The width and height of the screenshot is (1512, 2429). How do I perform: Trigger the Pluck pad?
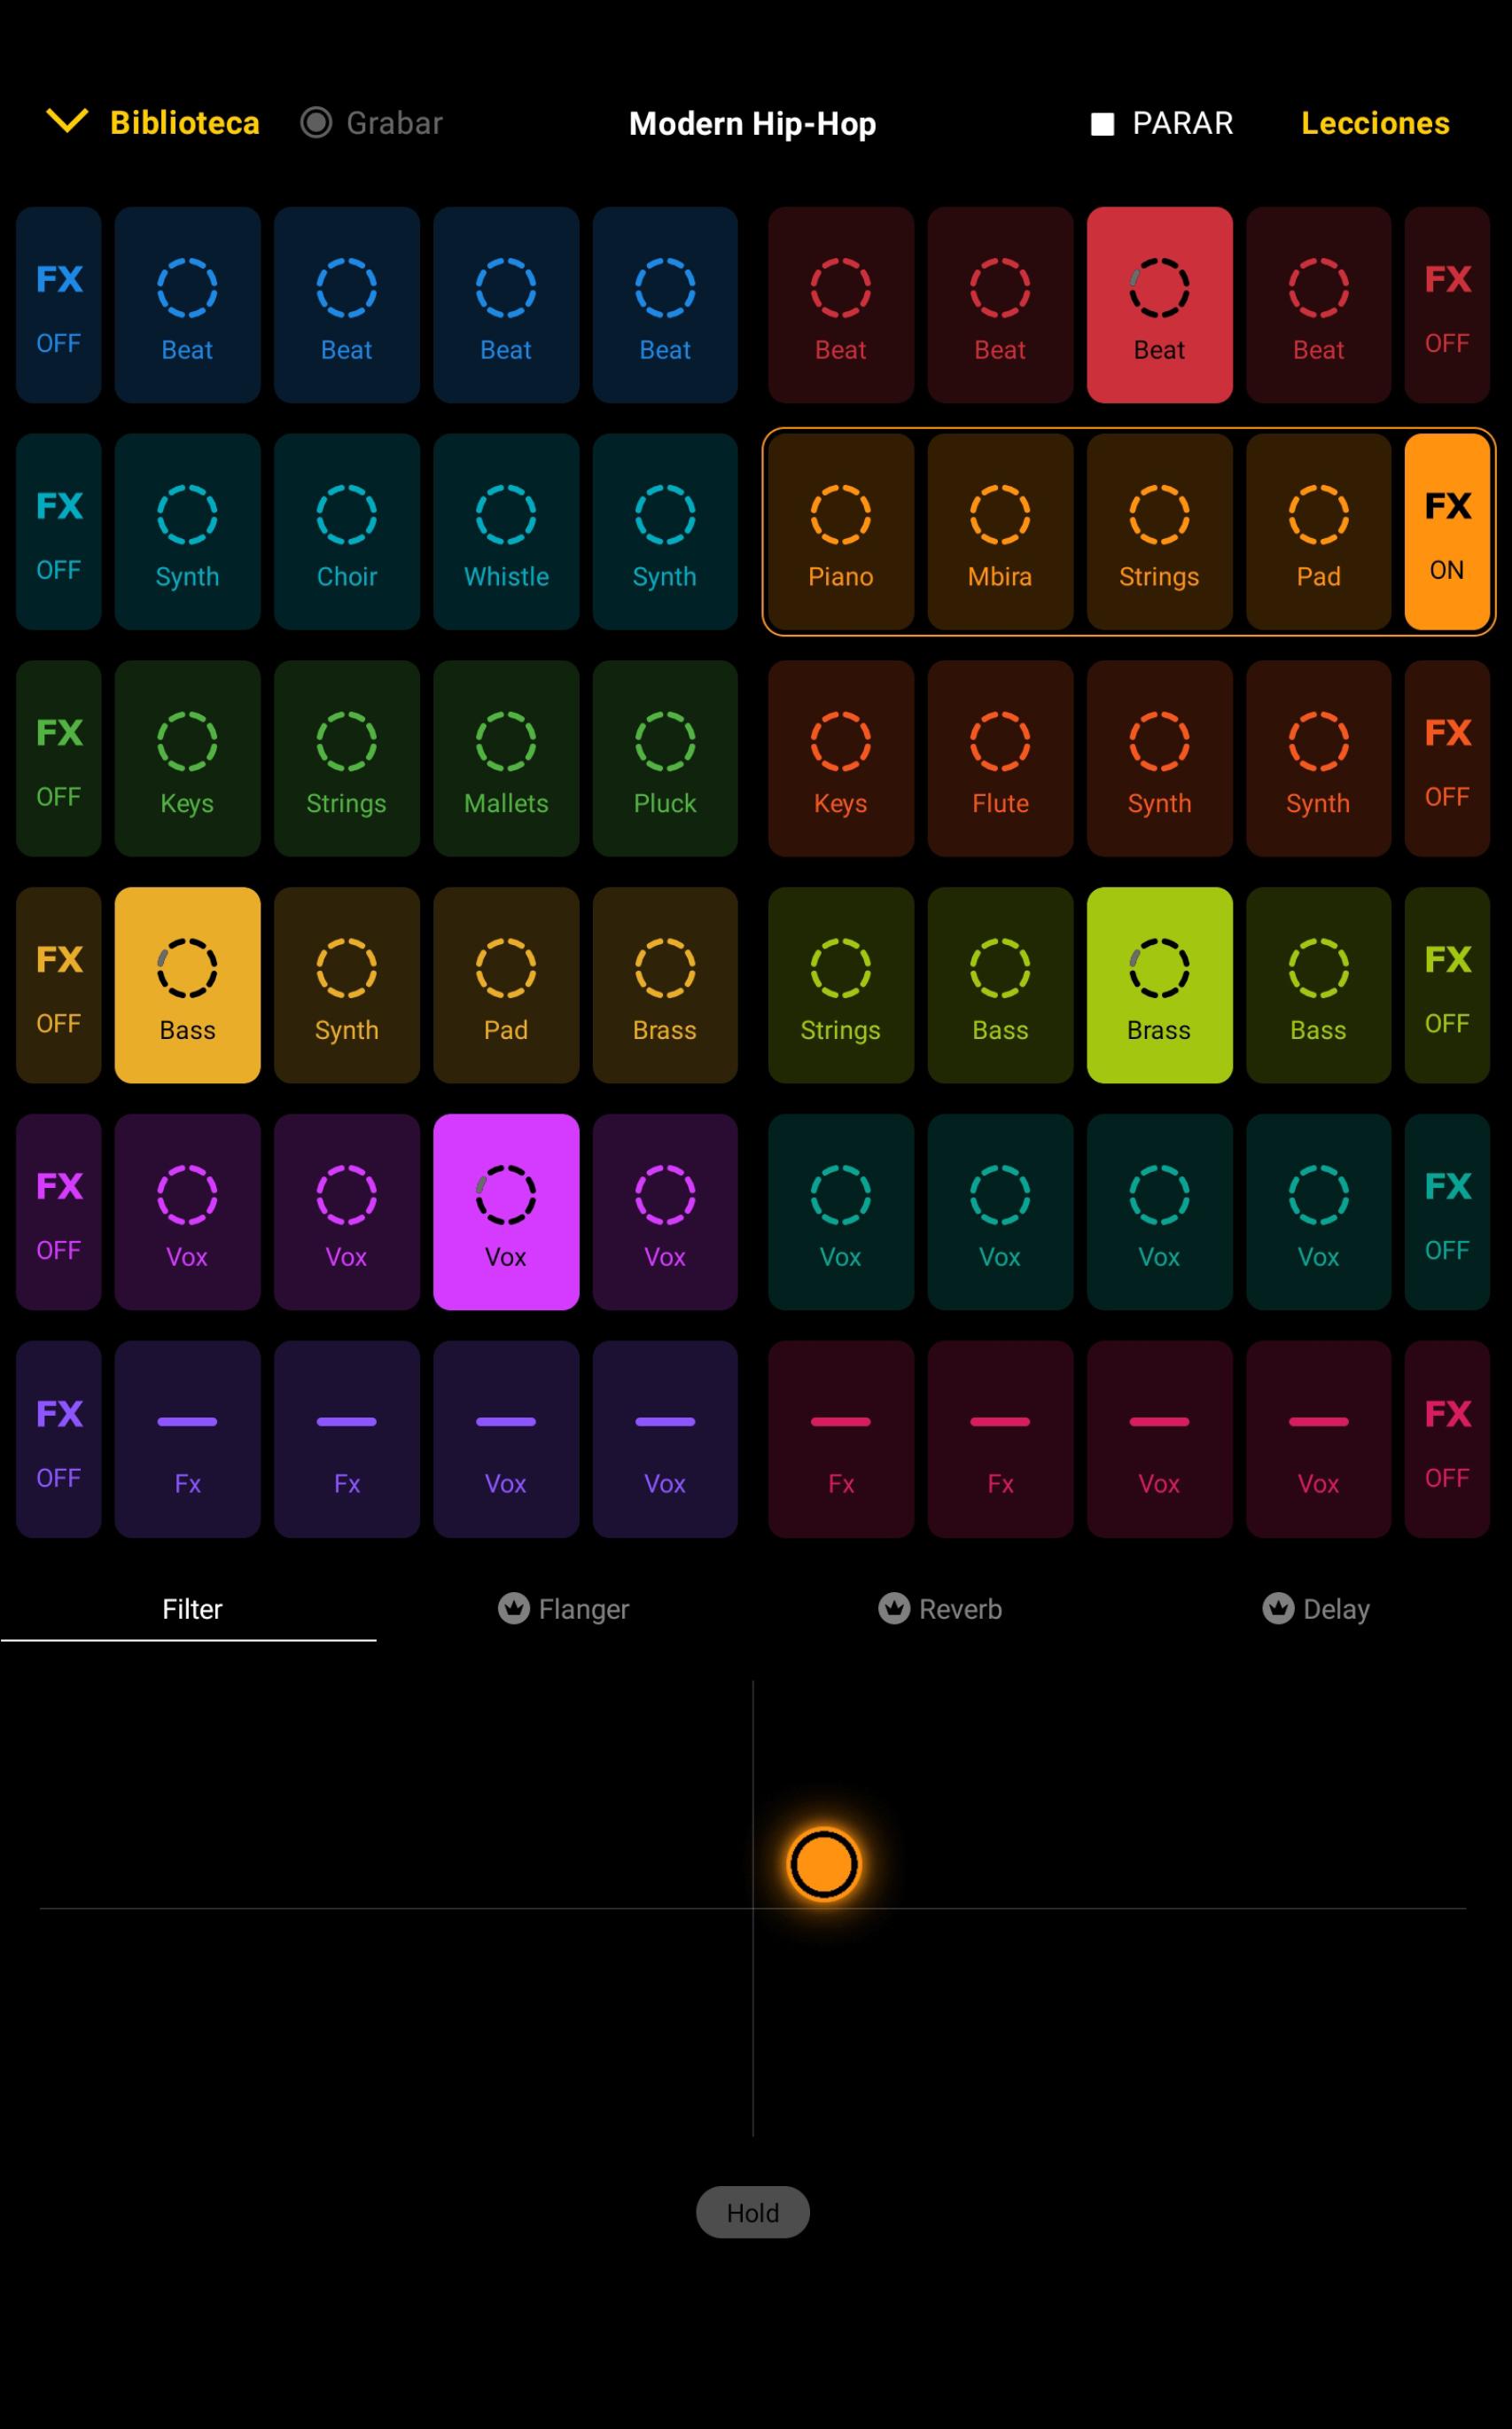click(665, 758)
